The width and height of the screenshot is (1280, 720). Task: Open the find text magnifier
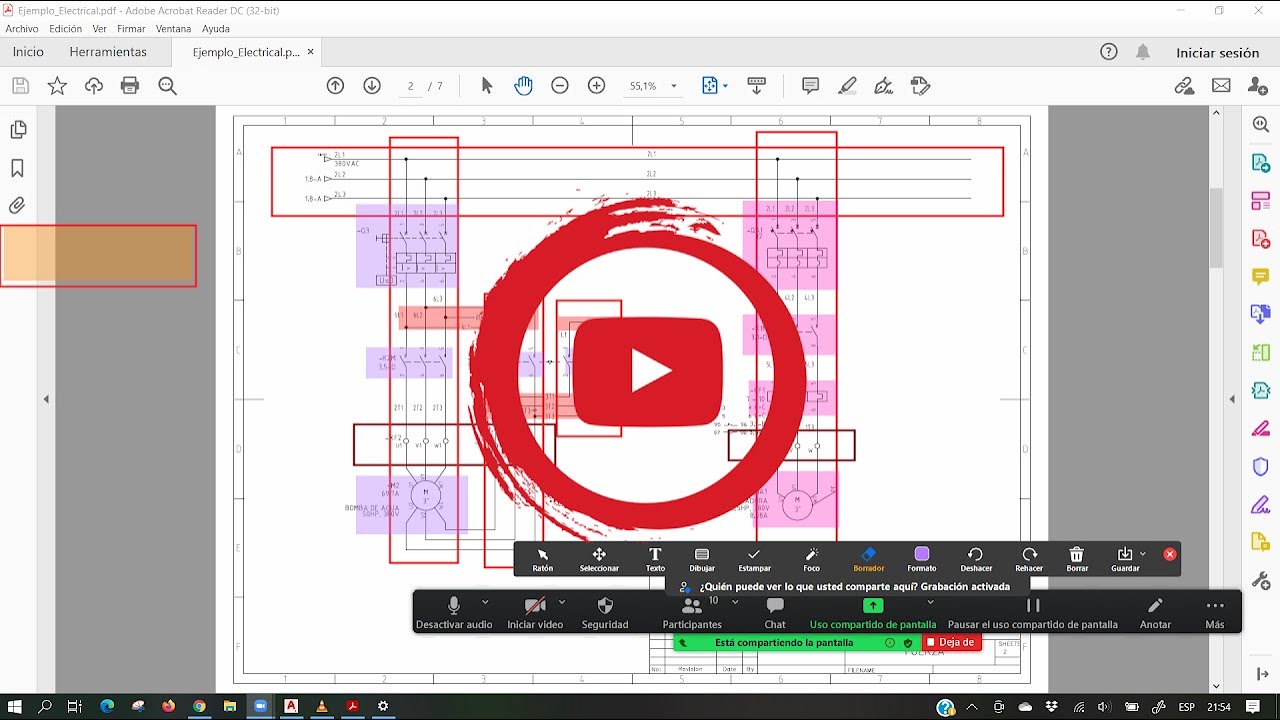pyautogui.click(x=167, y=86)
